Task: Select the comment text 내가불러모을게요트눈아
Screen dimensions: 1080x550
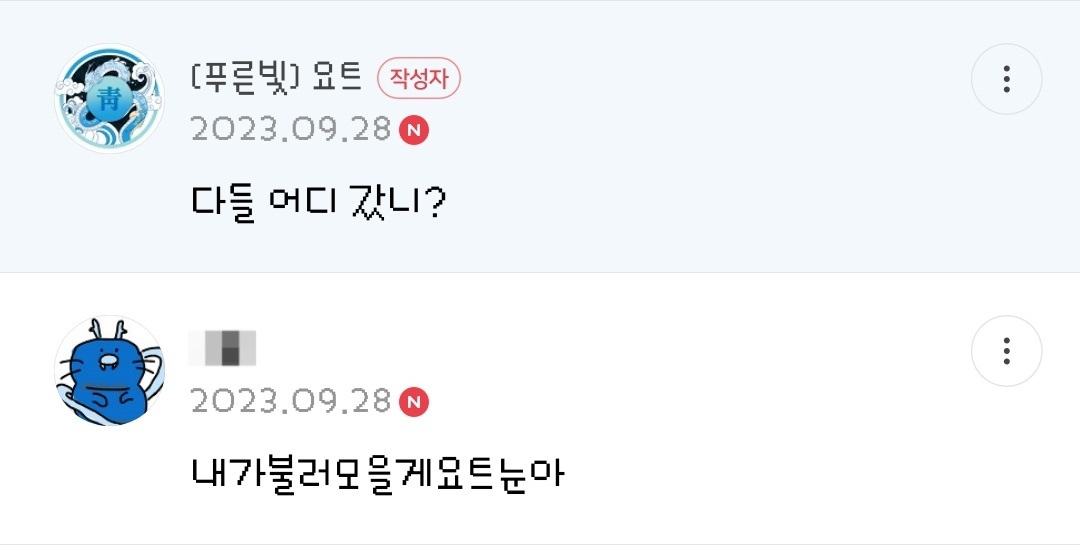Action: (x=378, y=473)
